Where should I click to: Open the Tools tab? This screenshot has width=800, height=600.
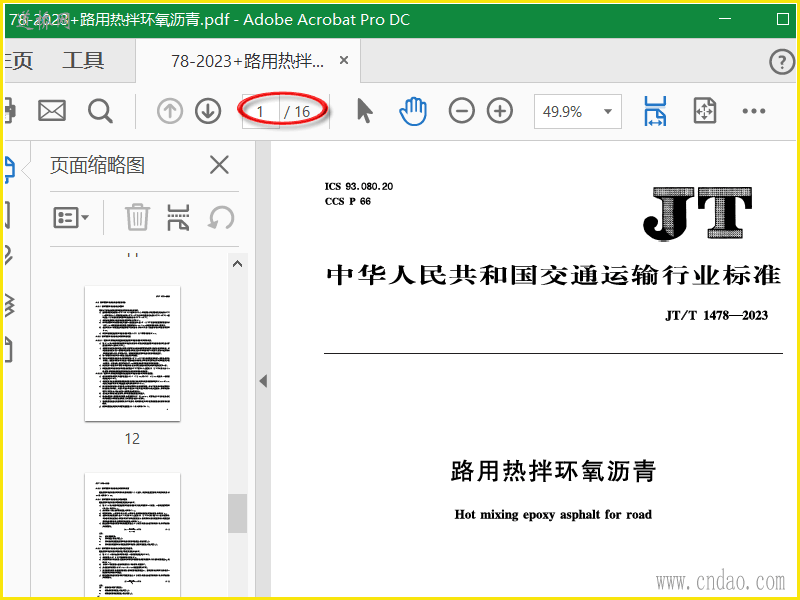pyautogui.click(x=83, y=61)
